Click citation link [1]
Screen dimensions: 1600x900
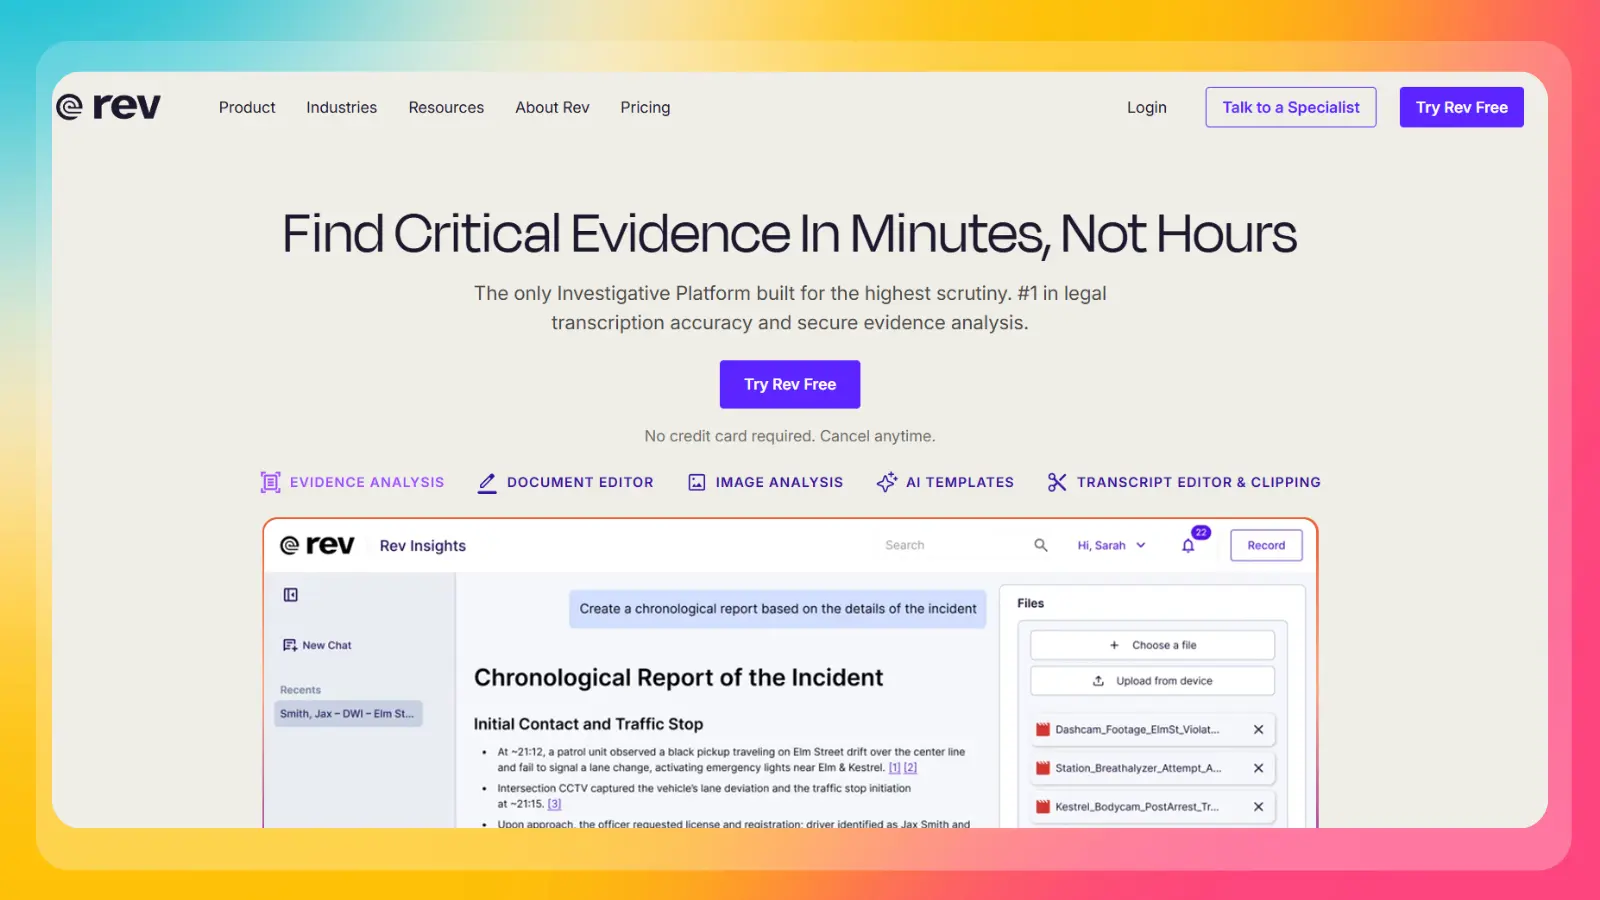(x=894, y=768)
